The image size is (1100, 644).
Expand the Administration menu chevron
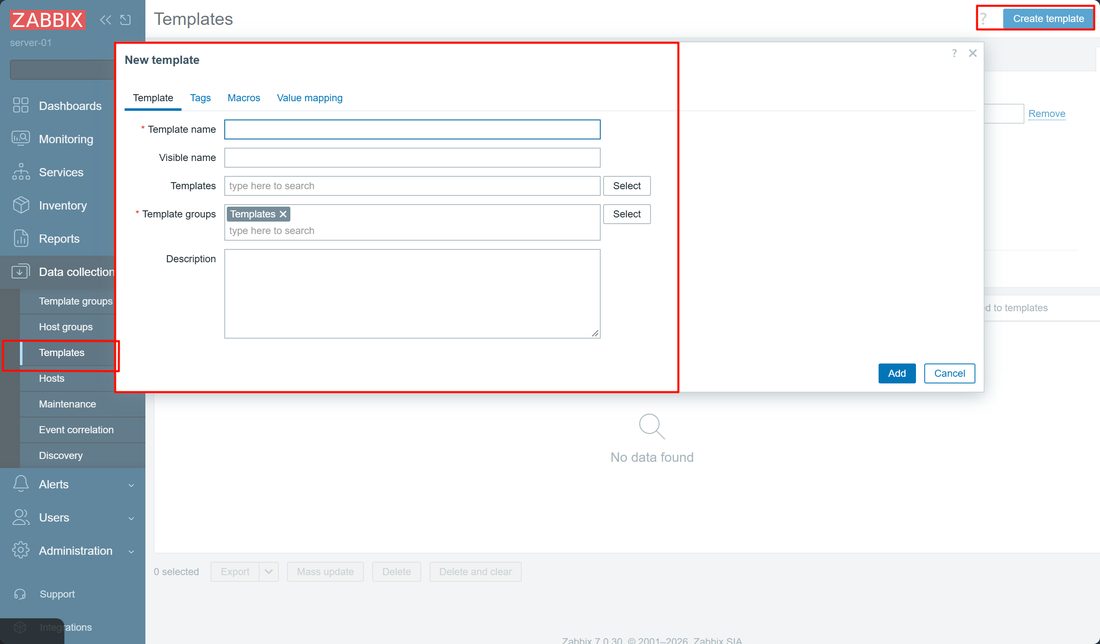coord(131,551)
